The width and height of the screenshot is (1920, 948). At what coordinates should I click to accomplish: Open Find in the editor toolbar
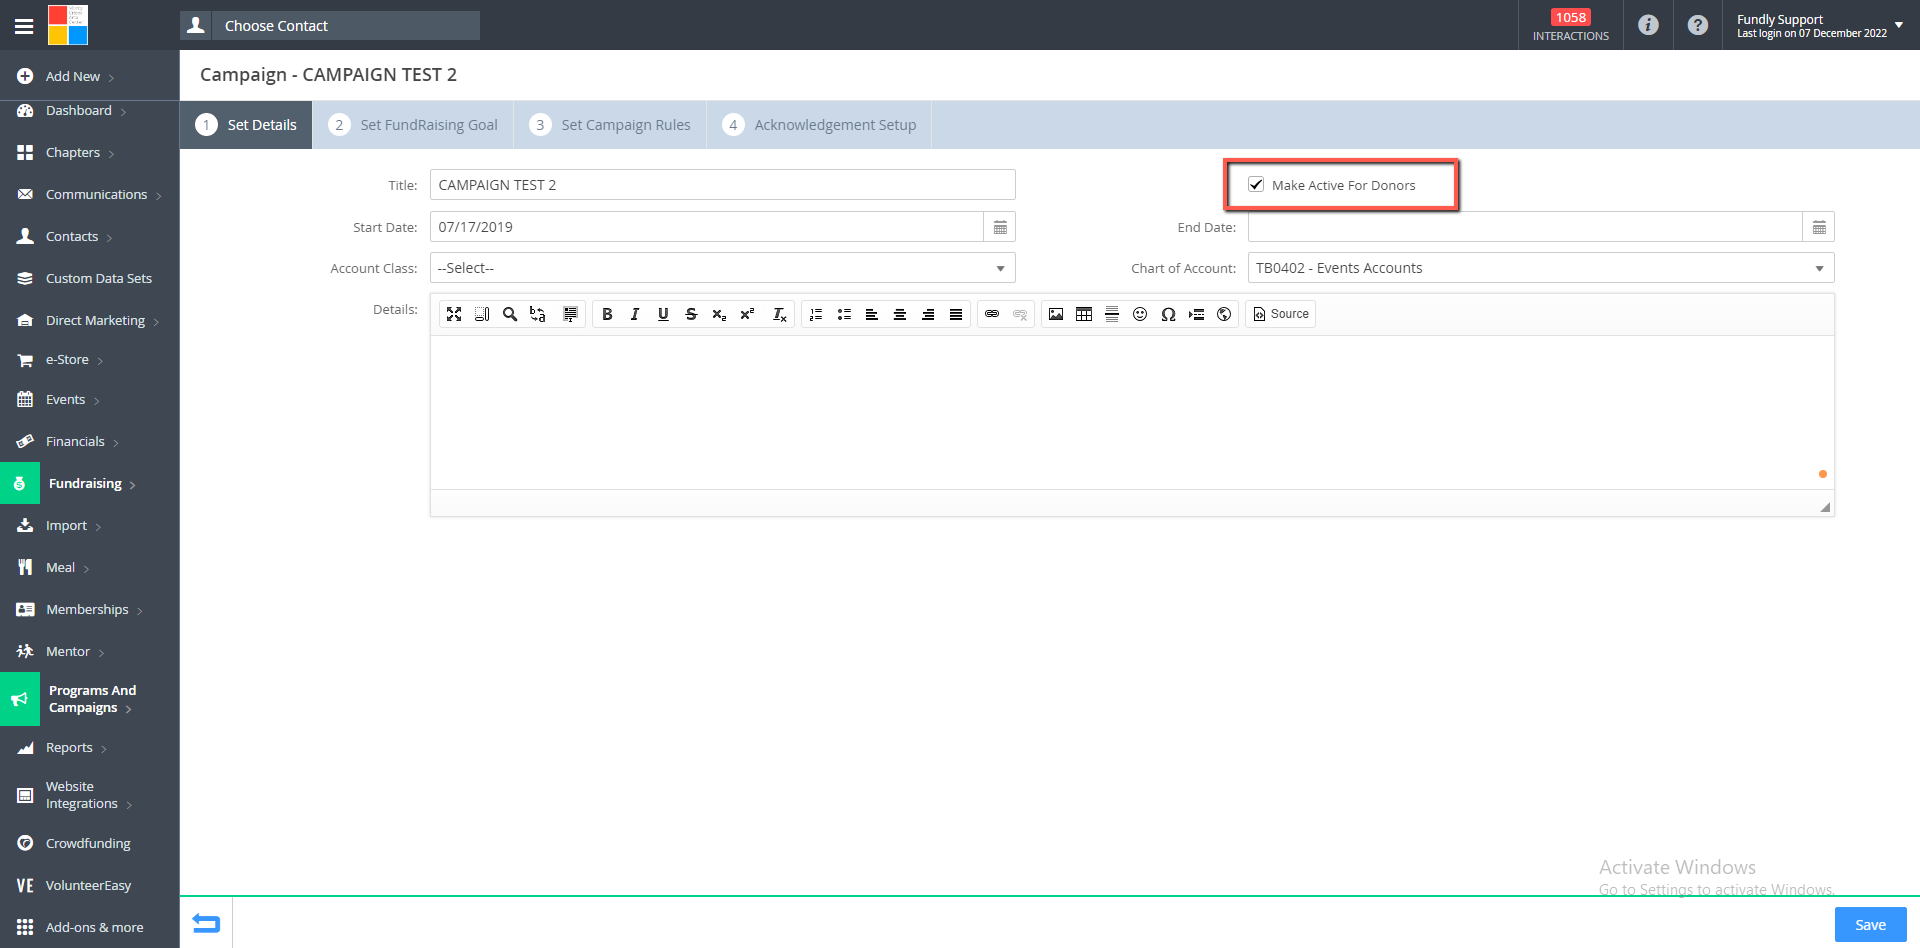510,314
